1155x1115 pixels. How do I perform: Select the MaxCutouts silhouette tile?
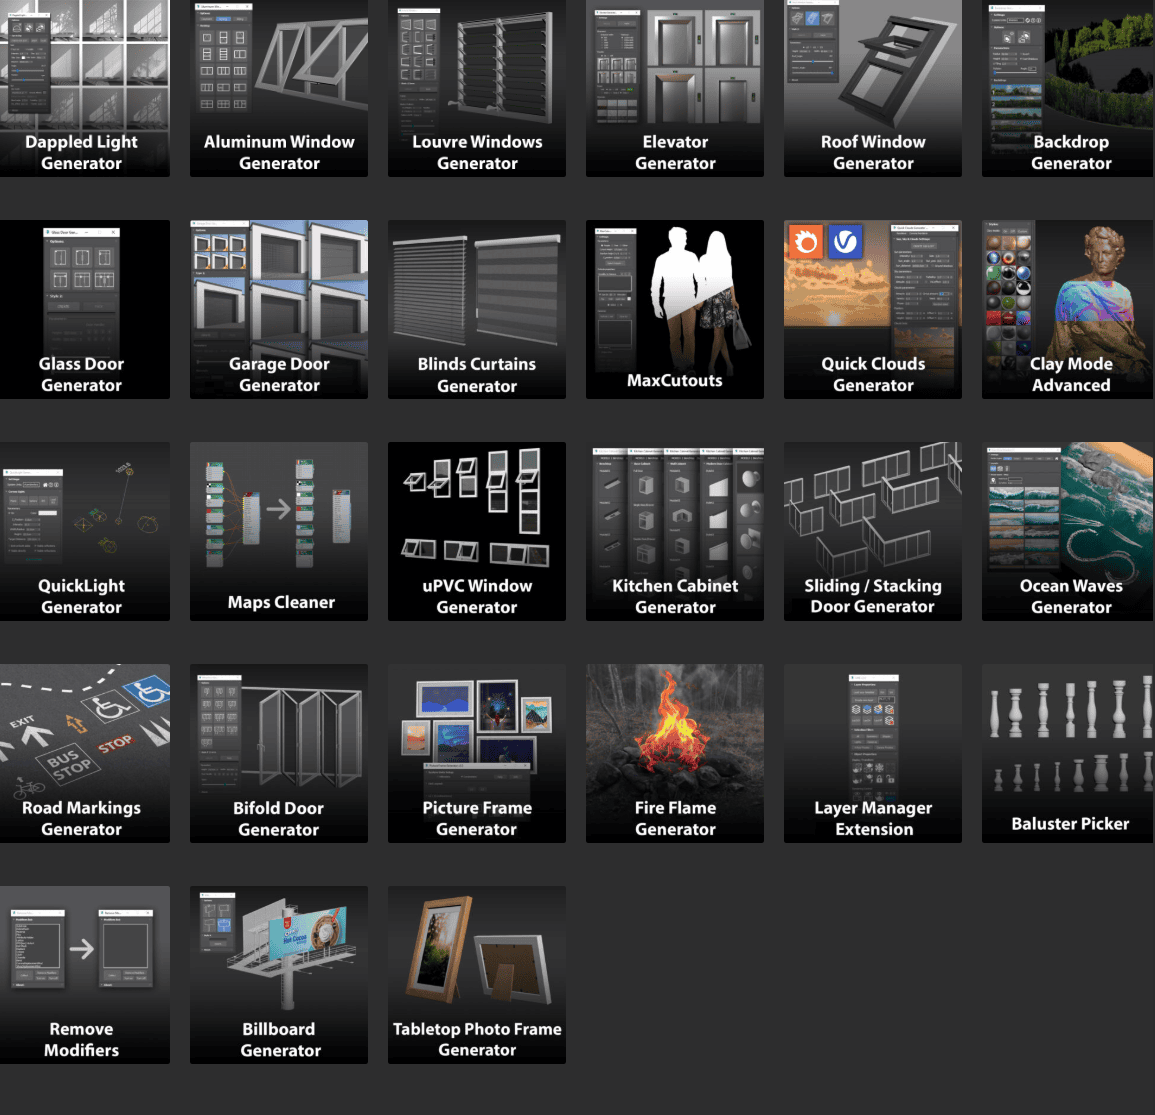click(675, 309)
